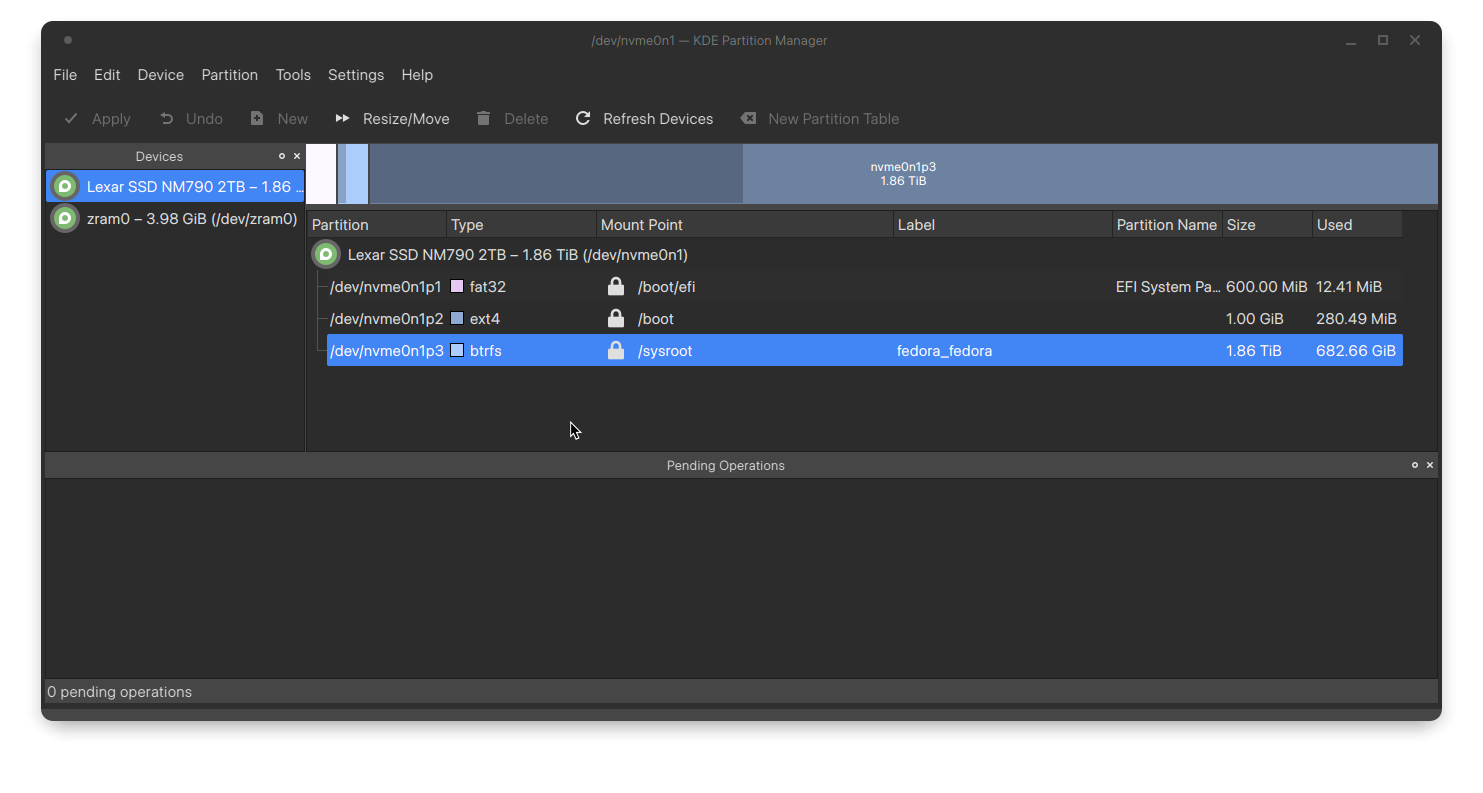Click the New Partition Table label

tap(834, 119)
